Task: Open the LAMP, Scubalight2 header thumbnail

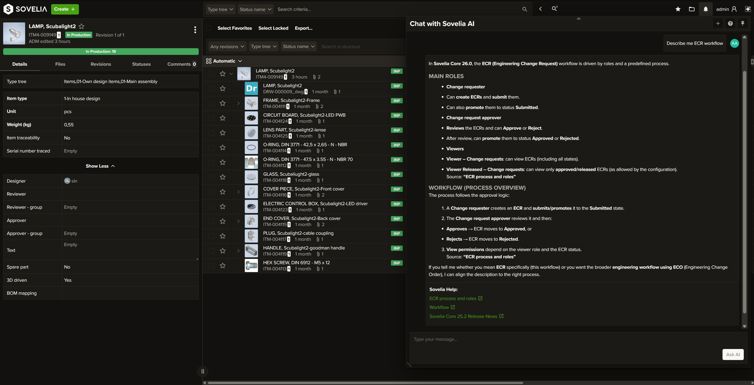Action: 14,34
